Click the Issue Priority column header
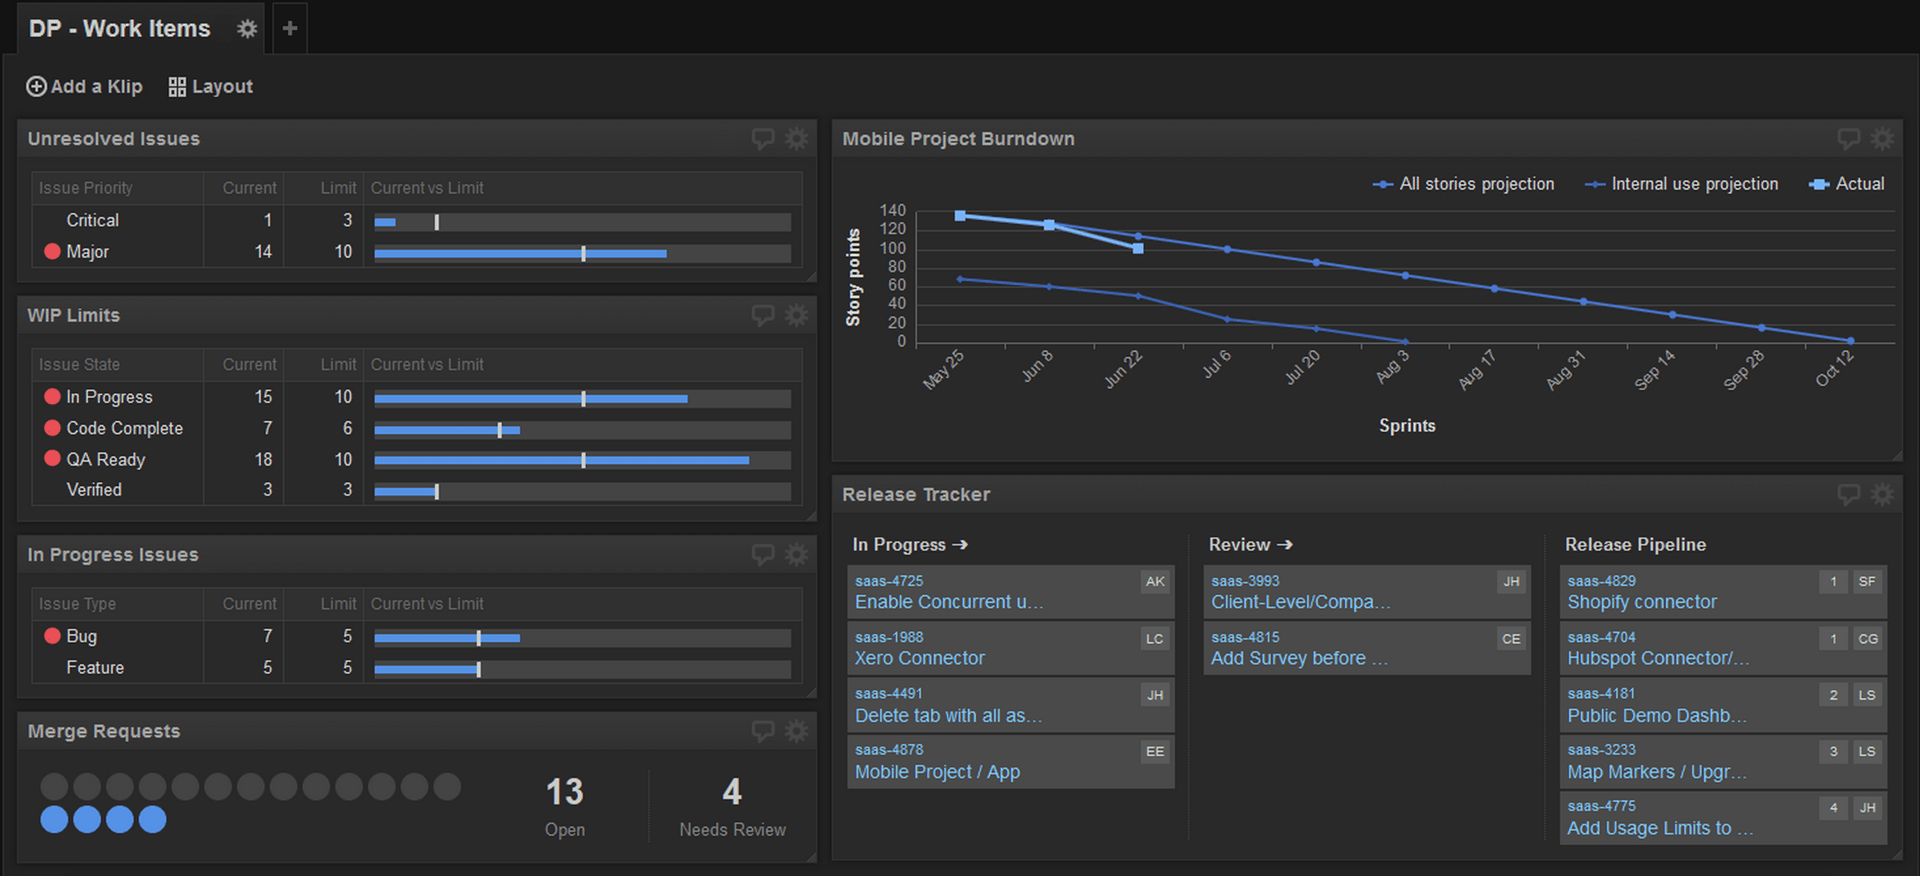Image resolution: width=1920 pixels, height=876 pixels. click(86, 188)
